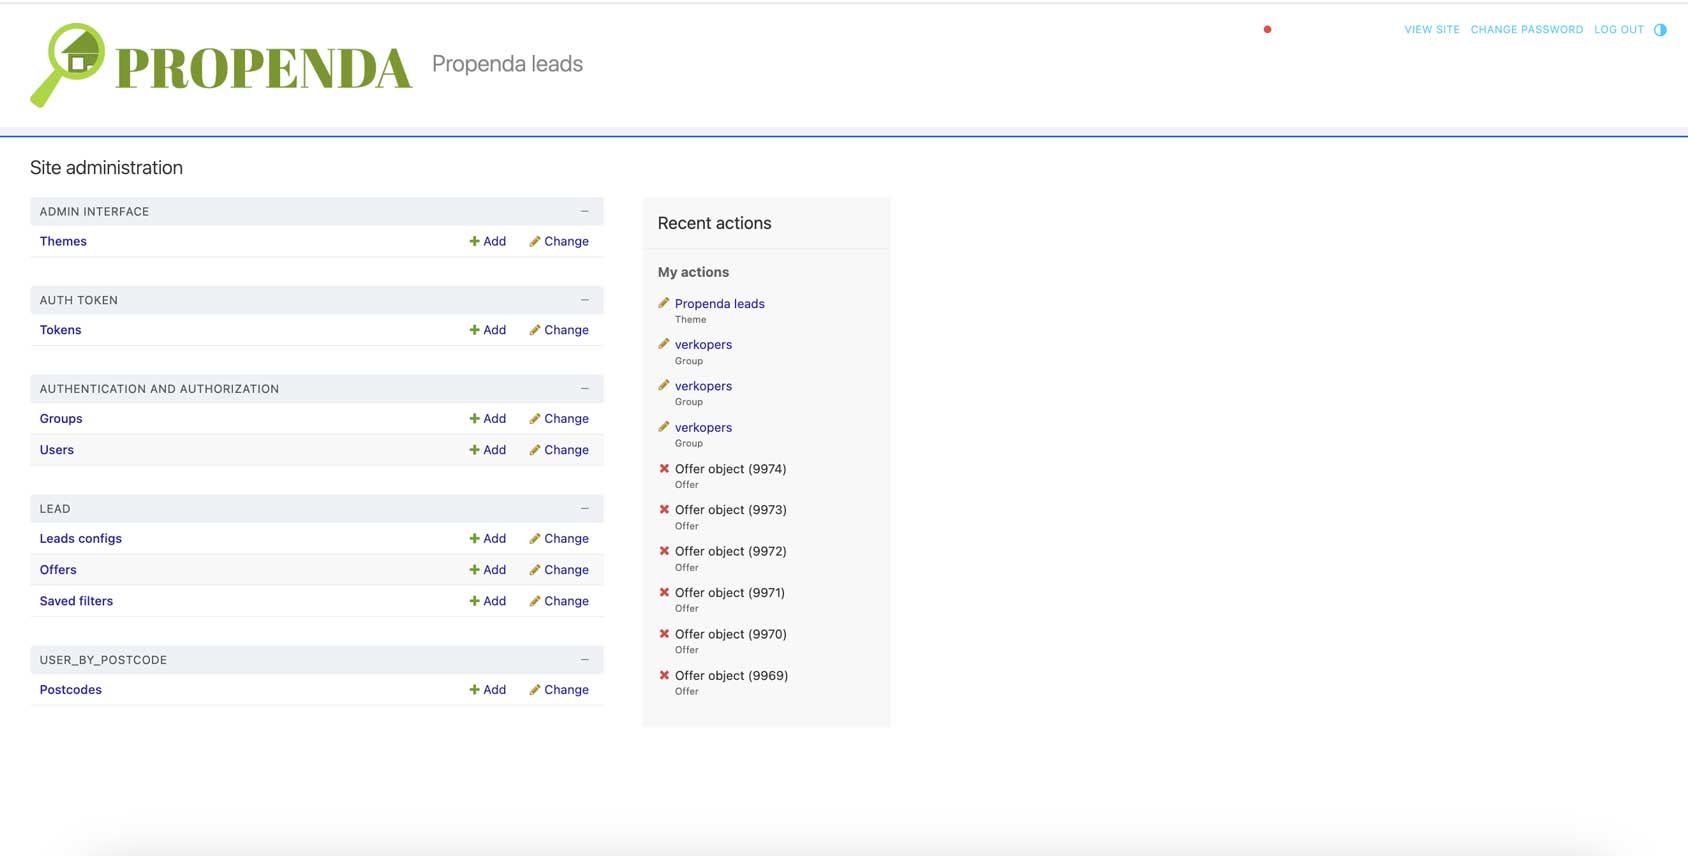This screenshot has width=1688, height=856.
Task: Click the Propenda magnifying glass logo
Action: (x=68, y=64)
